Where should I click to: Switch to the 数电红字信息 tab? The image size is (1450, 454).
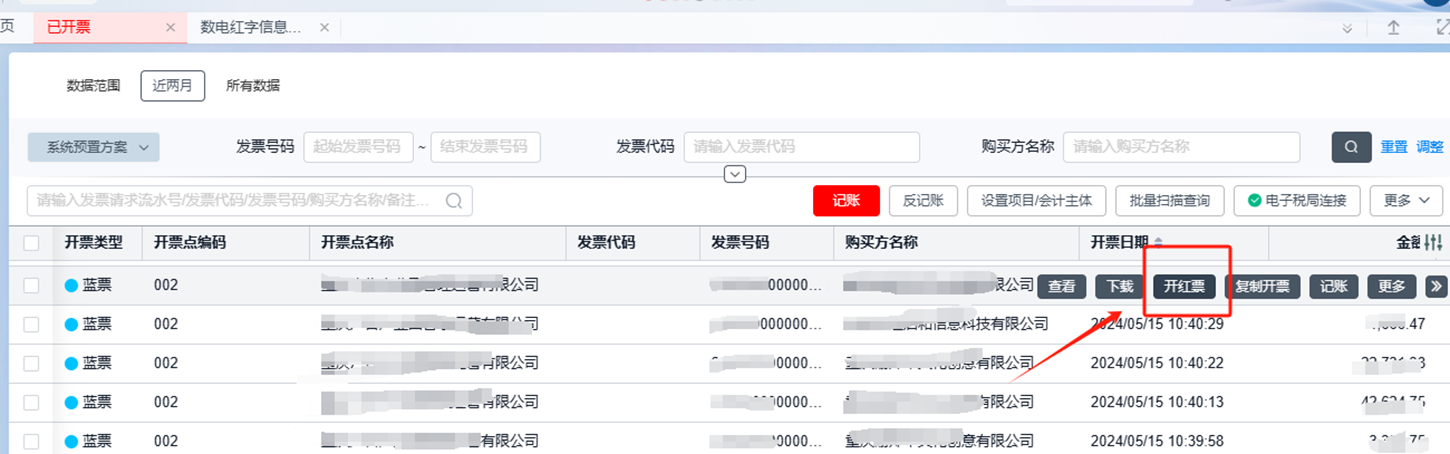250,28
